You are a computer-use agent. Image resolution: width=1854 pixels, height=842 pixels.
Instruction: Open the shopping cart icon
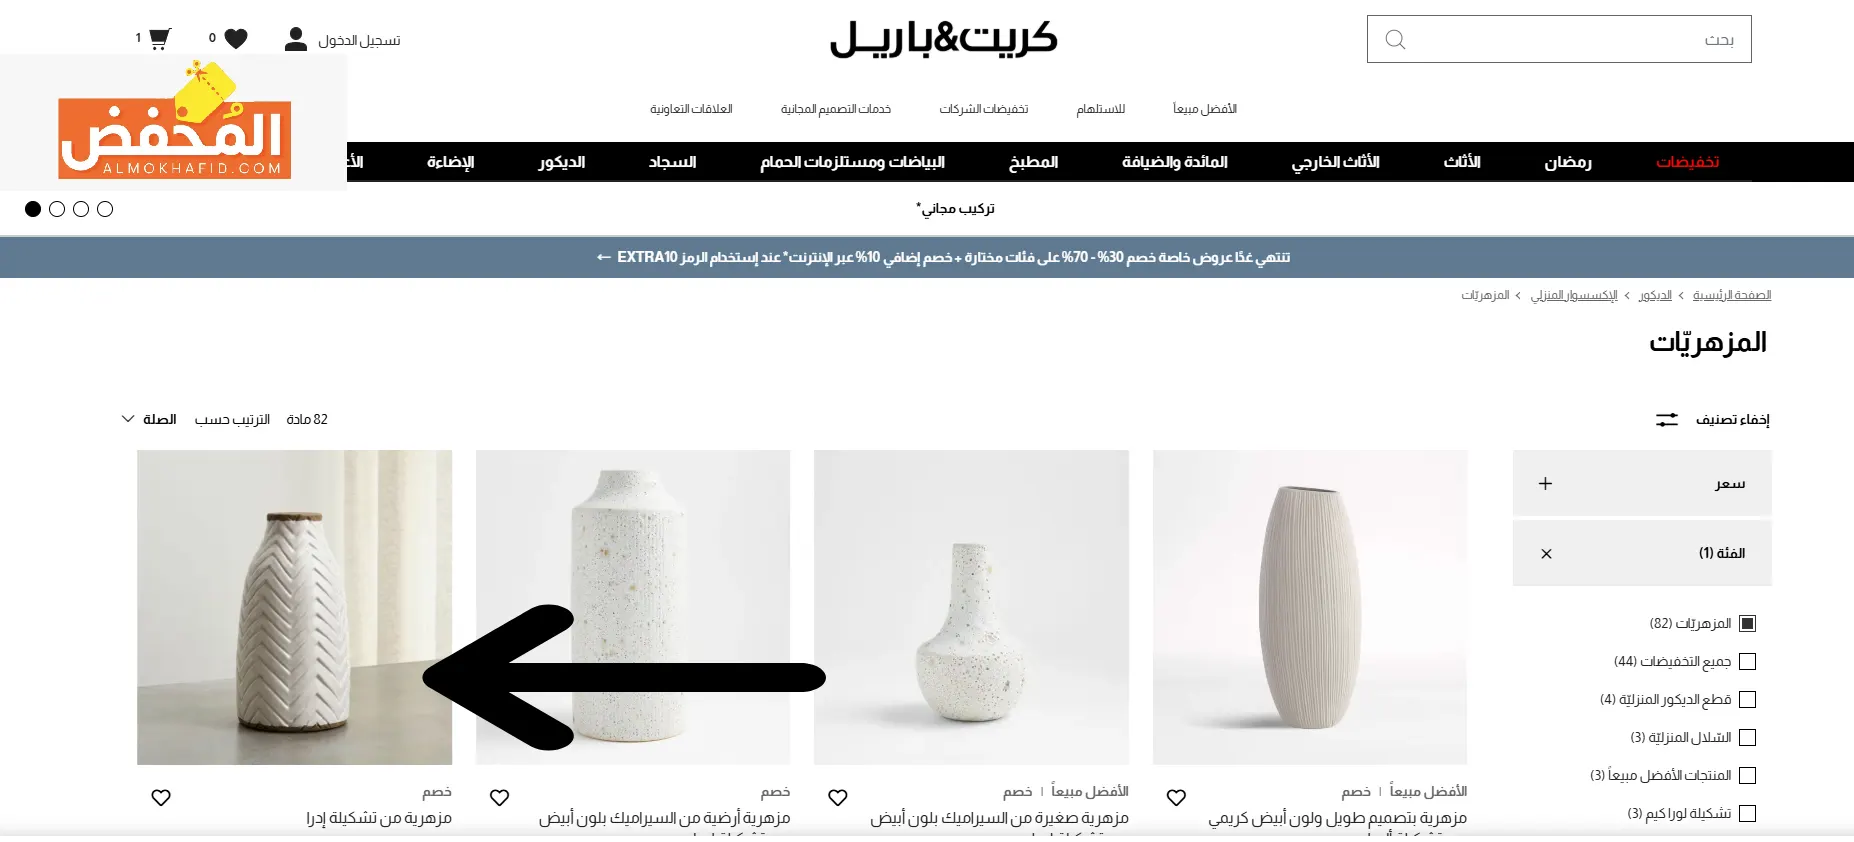[159, 39]
